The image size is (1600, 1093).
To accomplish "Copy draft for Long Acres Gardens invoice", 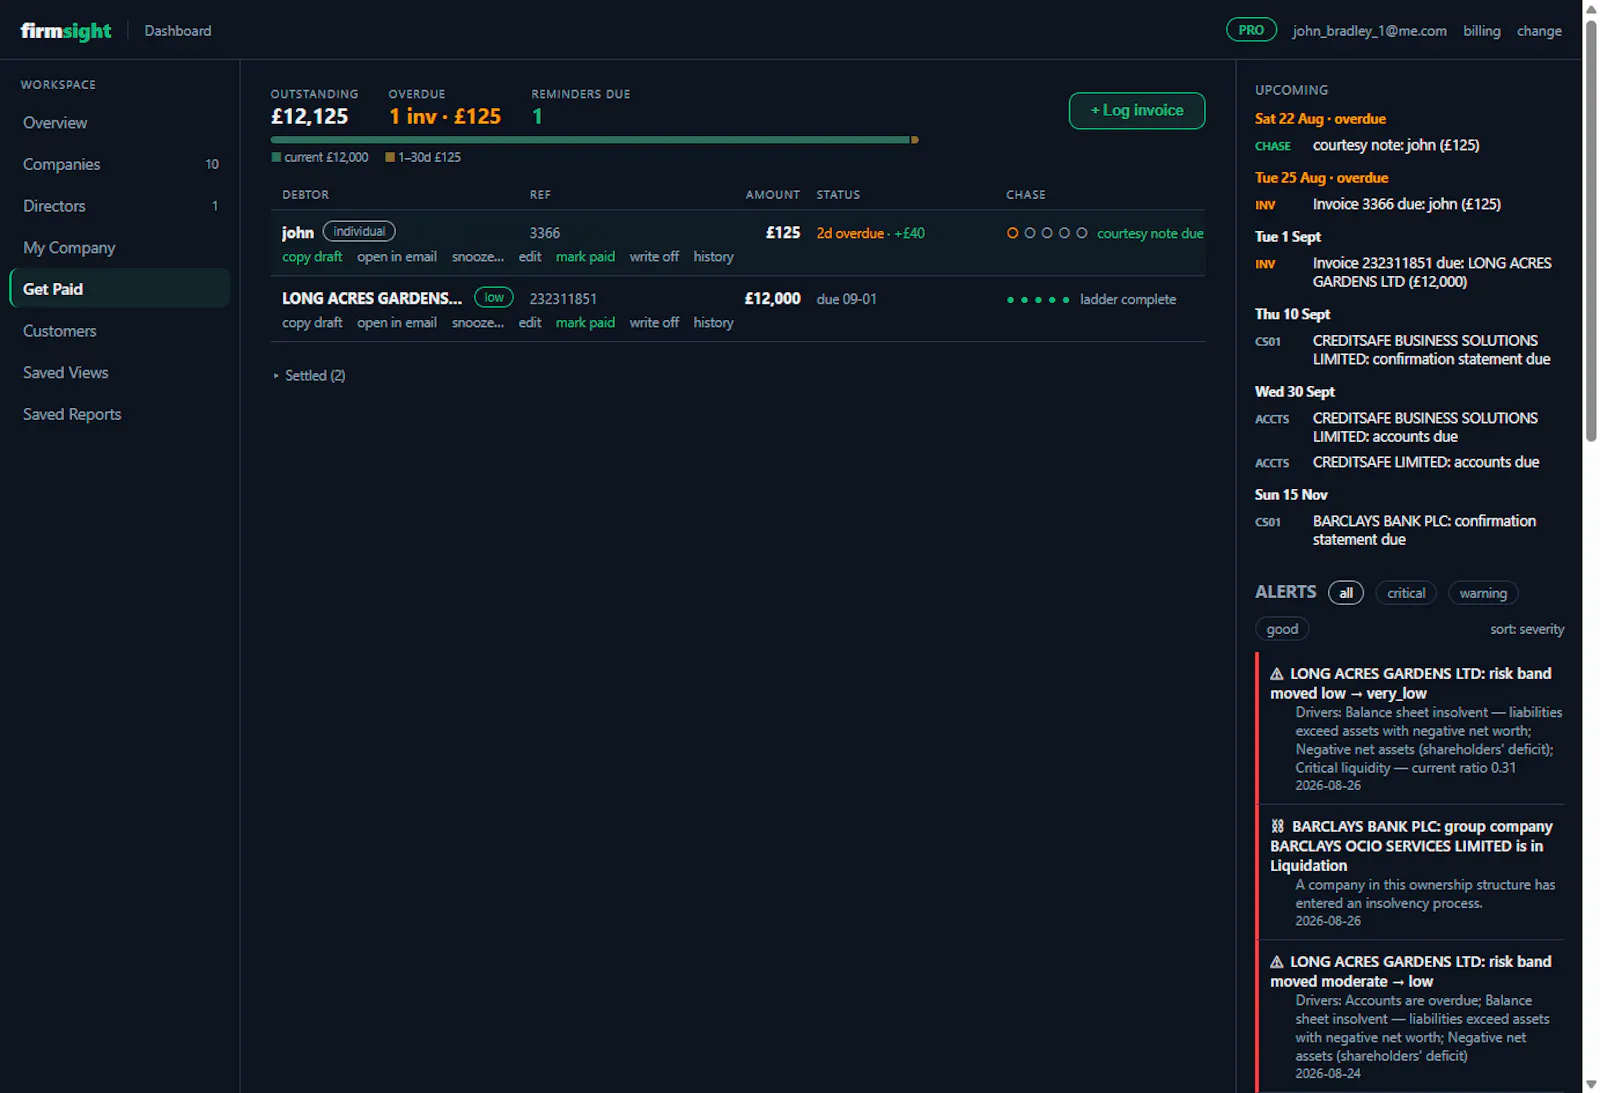I will click(312, 323).
